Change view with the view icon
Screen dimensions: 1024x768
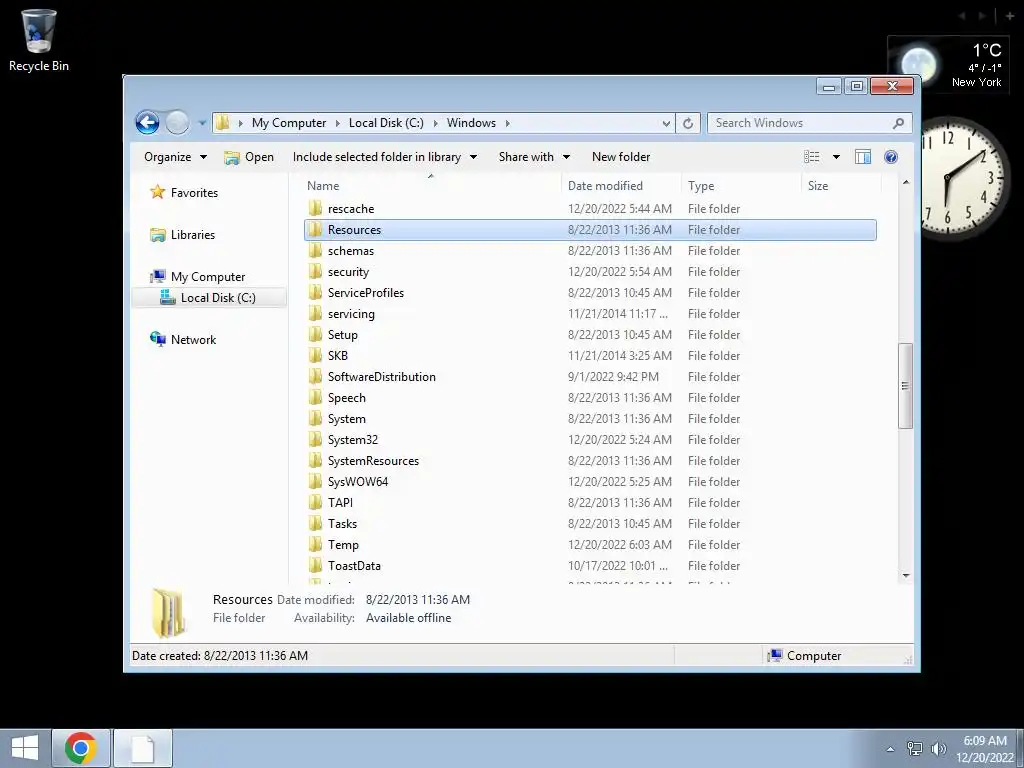[x=812, y=157]
